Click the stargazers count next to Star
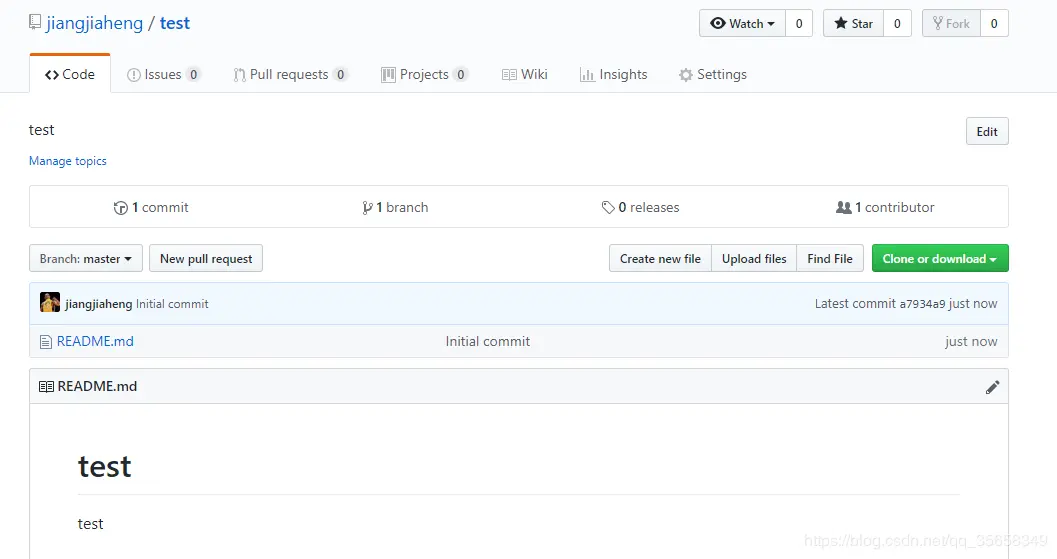 pos(897,24)
